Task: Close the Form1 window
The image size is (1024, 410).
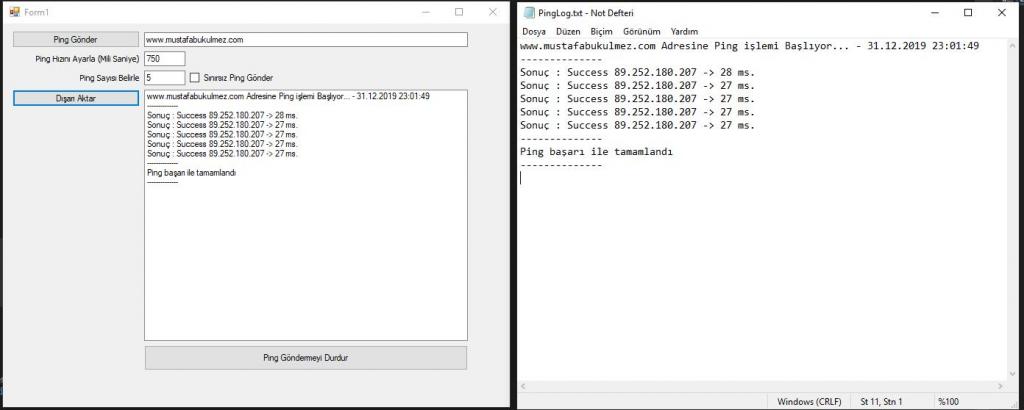Action: click(x=493, y=12)
